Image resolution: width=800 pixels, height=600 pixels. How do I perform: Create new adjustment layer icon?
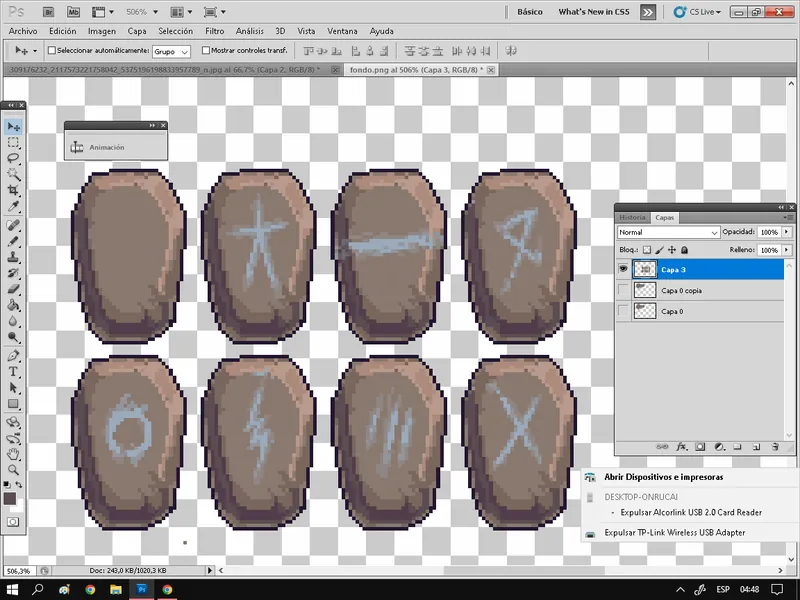coord(719,447)
